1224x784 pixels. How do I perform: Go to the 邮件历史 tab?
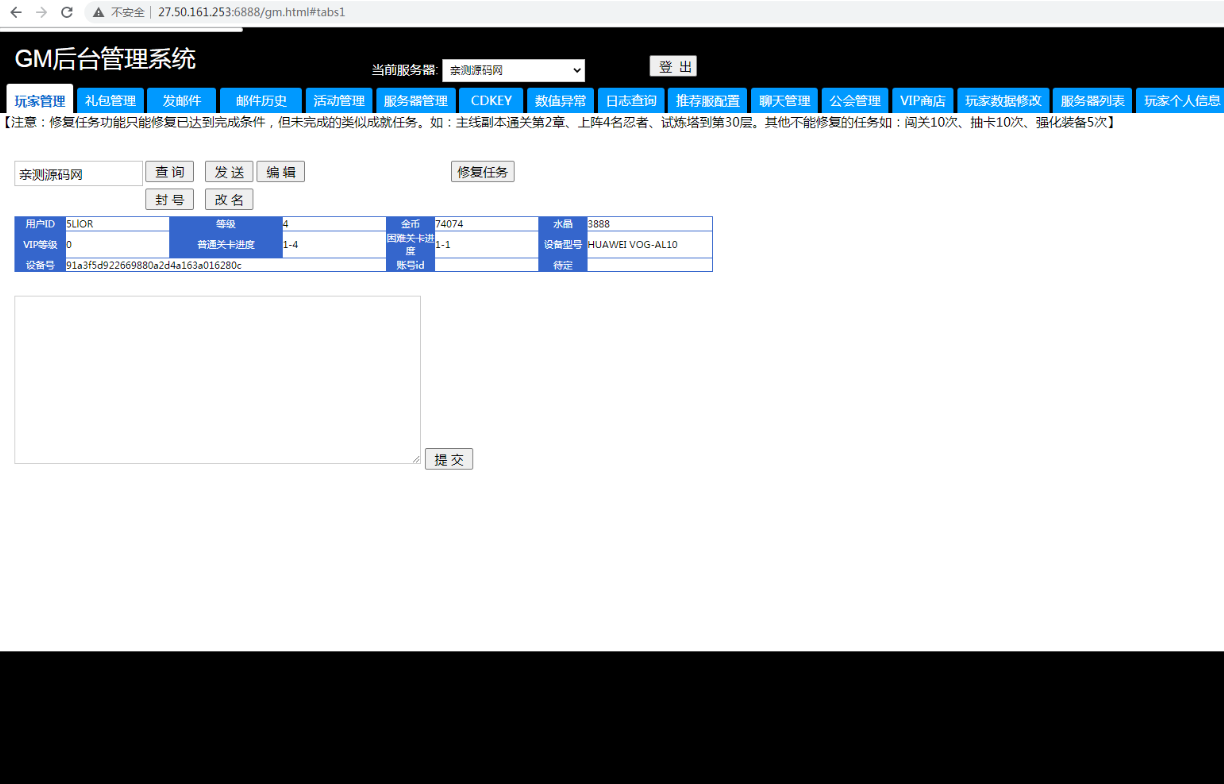point(261,101)
